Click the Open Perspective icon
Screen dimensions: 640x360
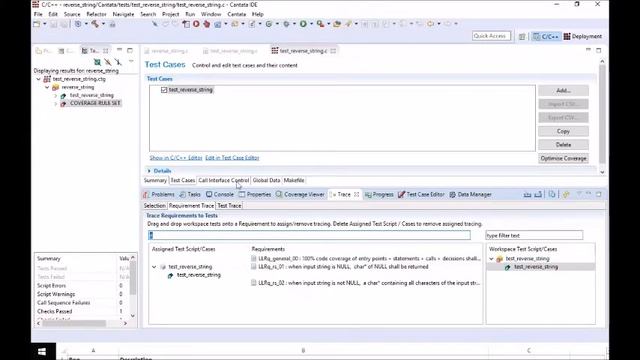tap(522, 37)
